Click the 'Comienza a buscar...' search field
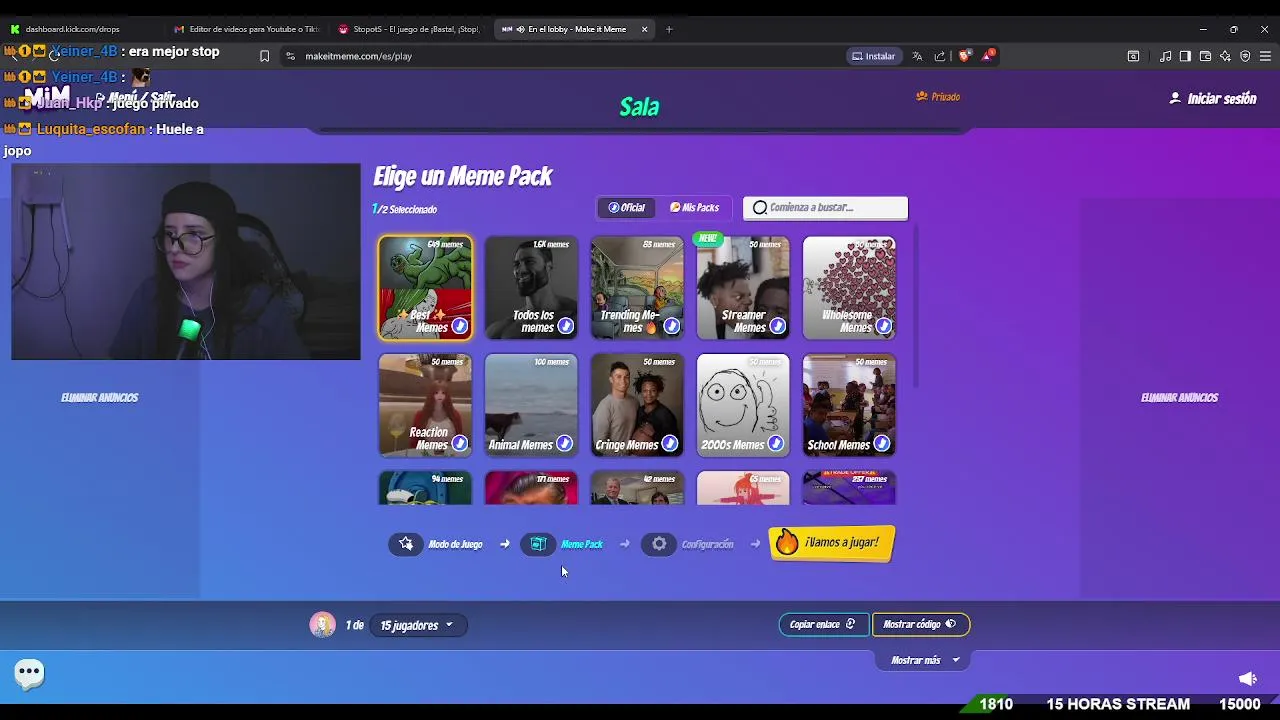 click(825, 207)
